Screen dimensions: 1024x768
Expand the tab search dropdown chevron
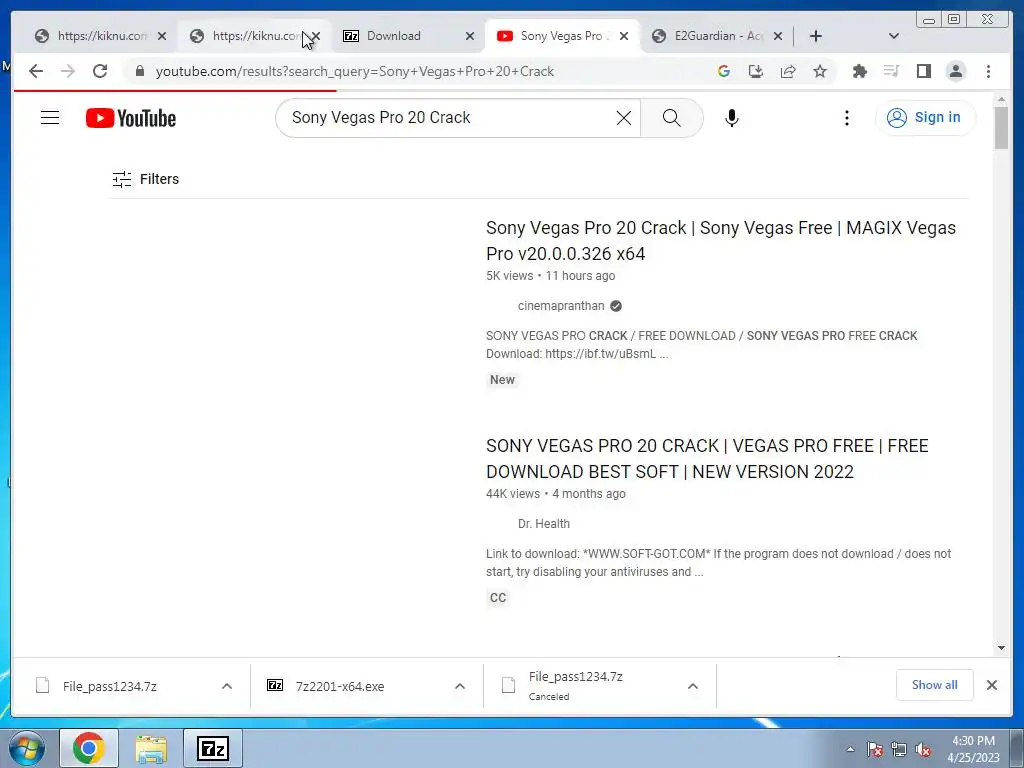pyautogui.click(x=894, y=36)
